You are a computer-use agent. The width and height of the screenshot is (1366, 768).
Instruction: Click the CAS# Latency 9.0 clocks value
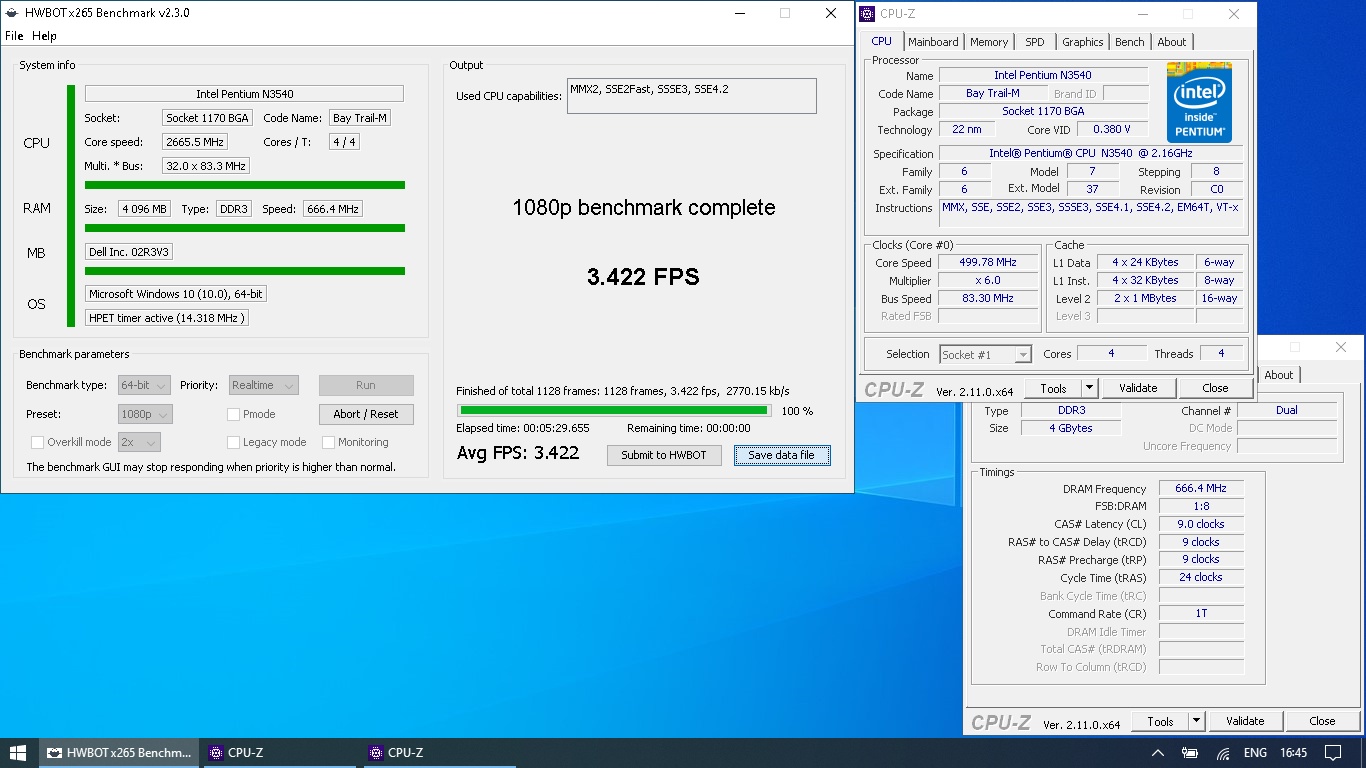pyautogui.click(x=1201, y=524)
